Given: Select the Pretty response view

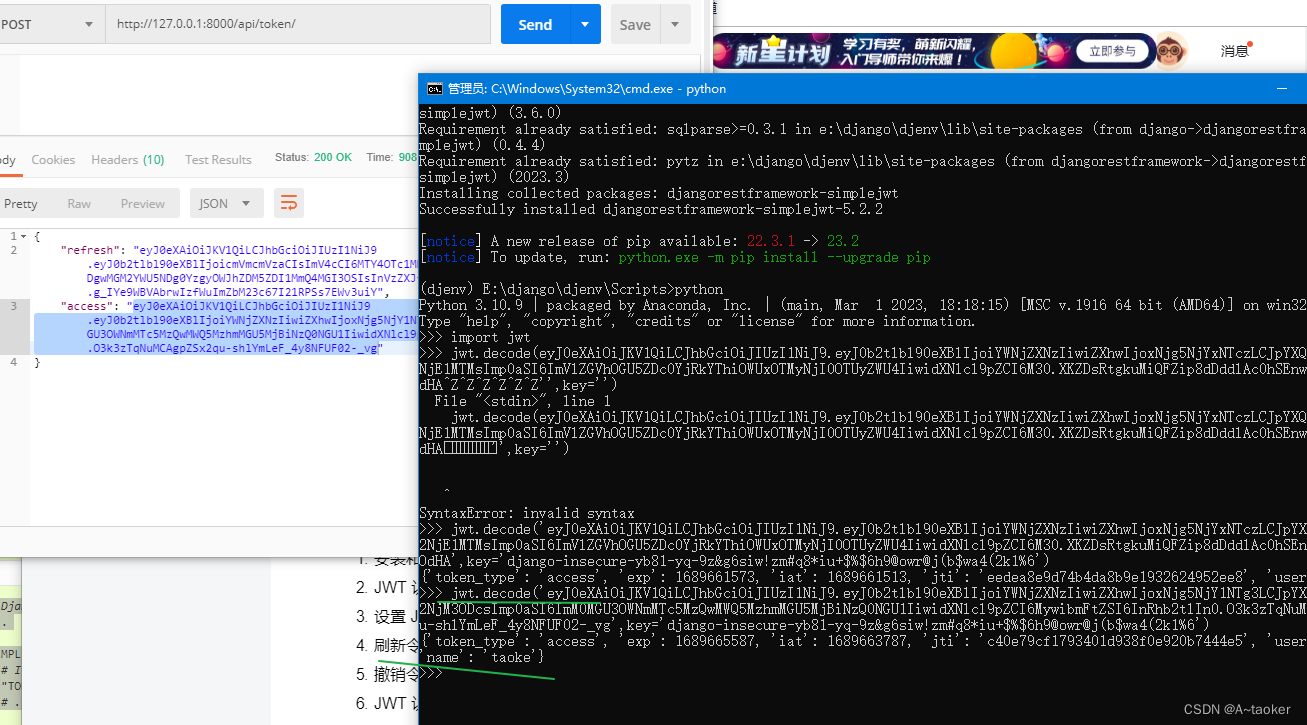Looking at the screenshot, I should 21,202.
